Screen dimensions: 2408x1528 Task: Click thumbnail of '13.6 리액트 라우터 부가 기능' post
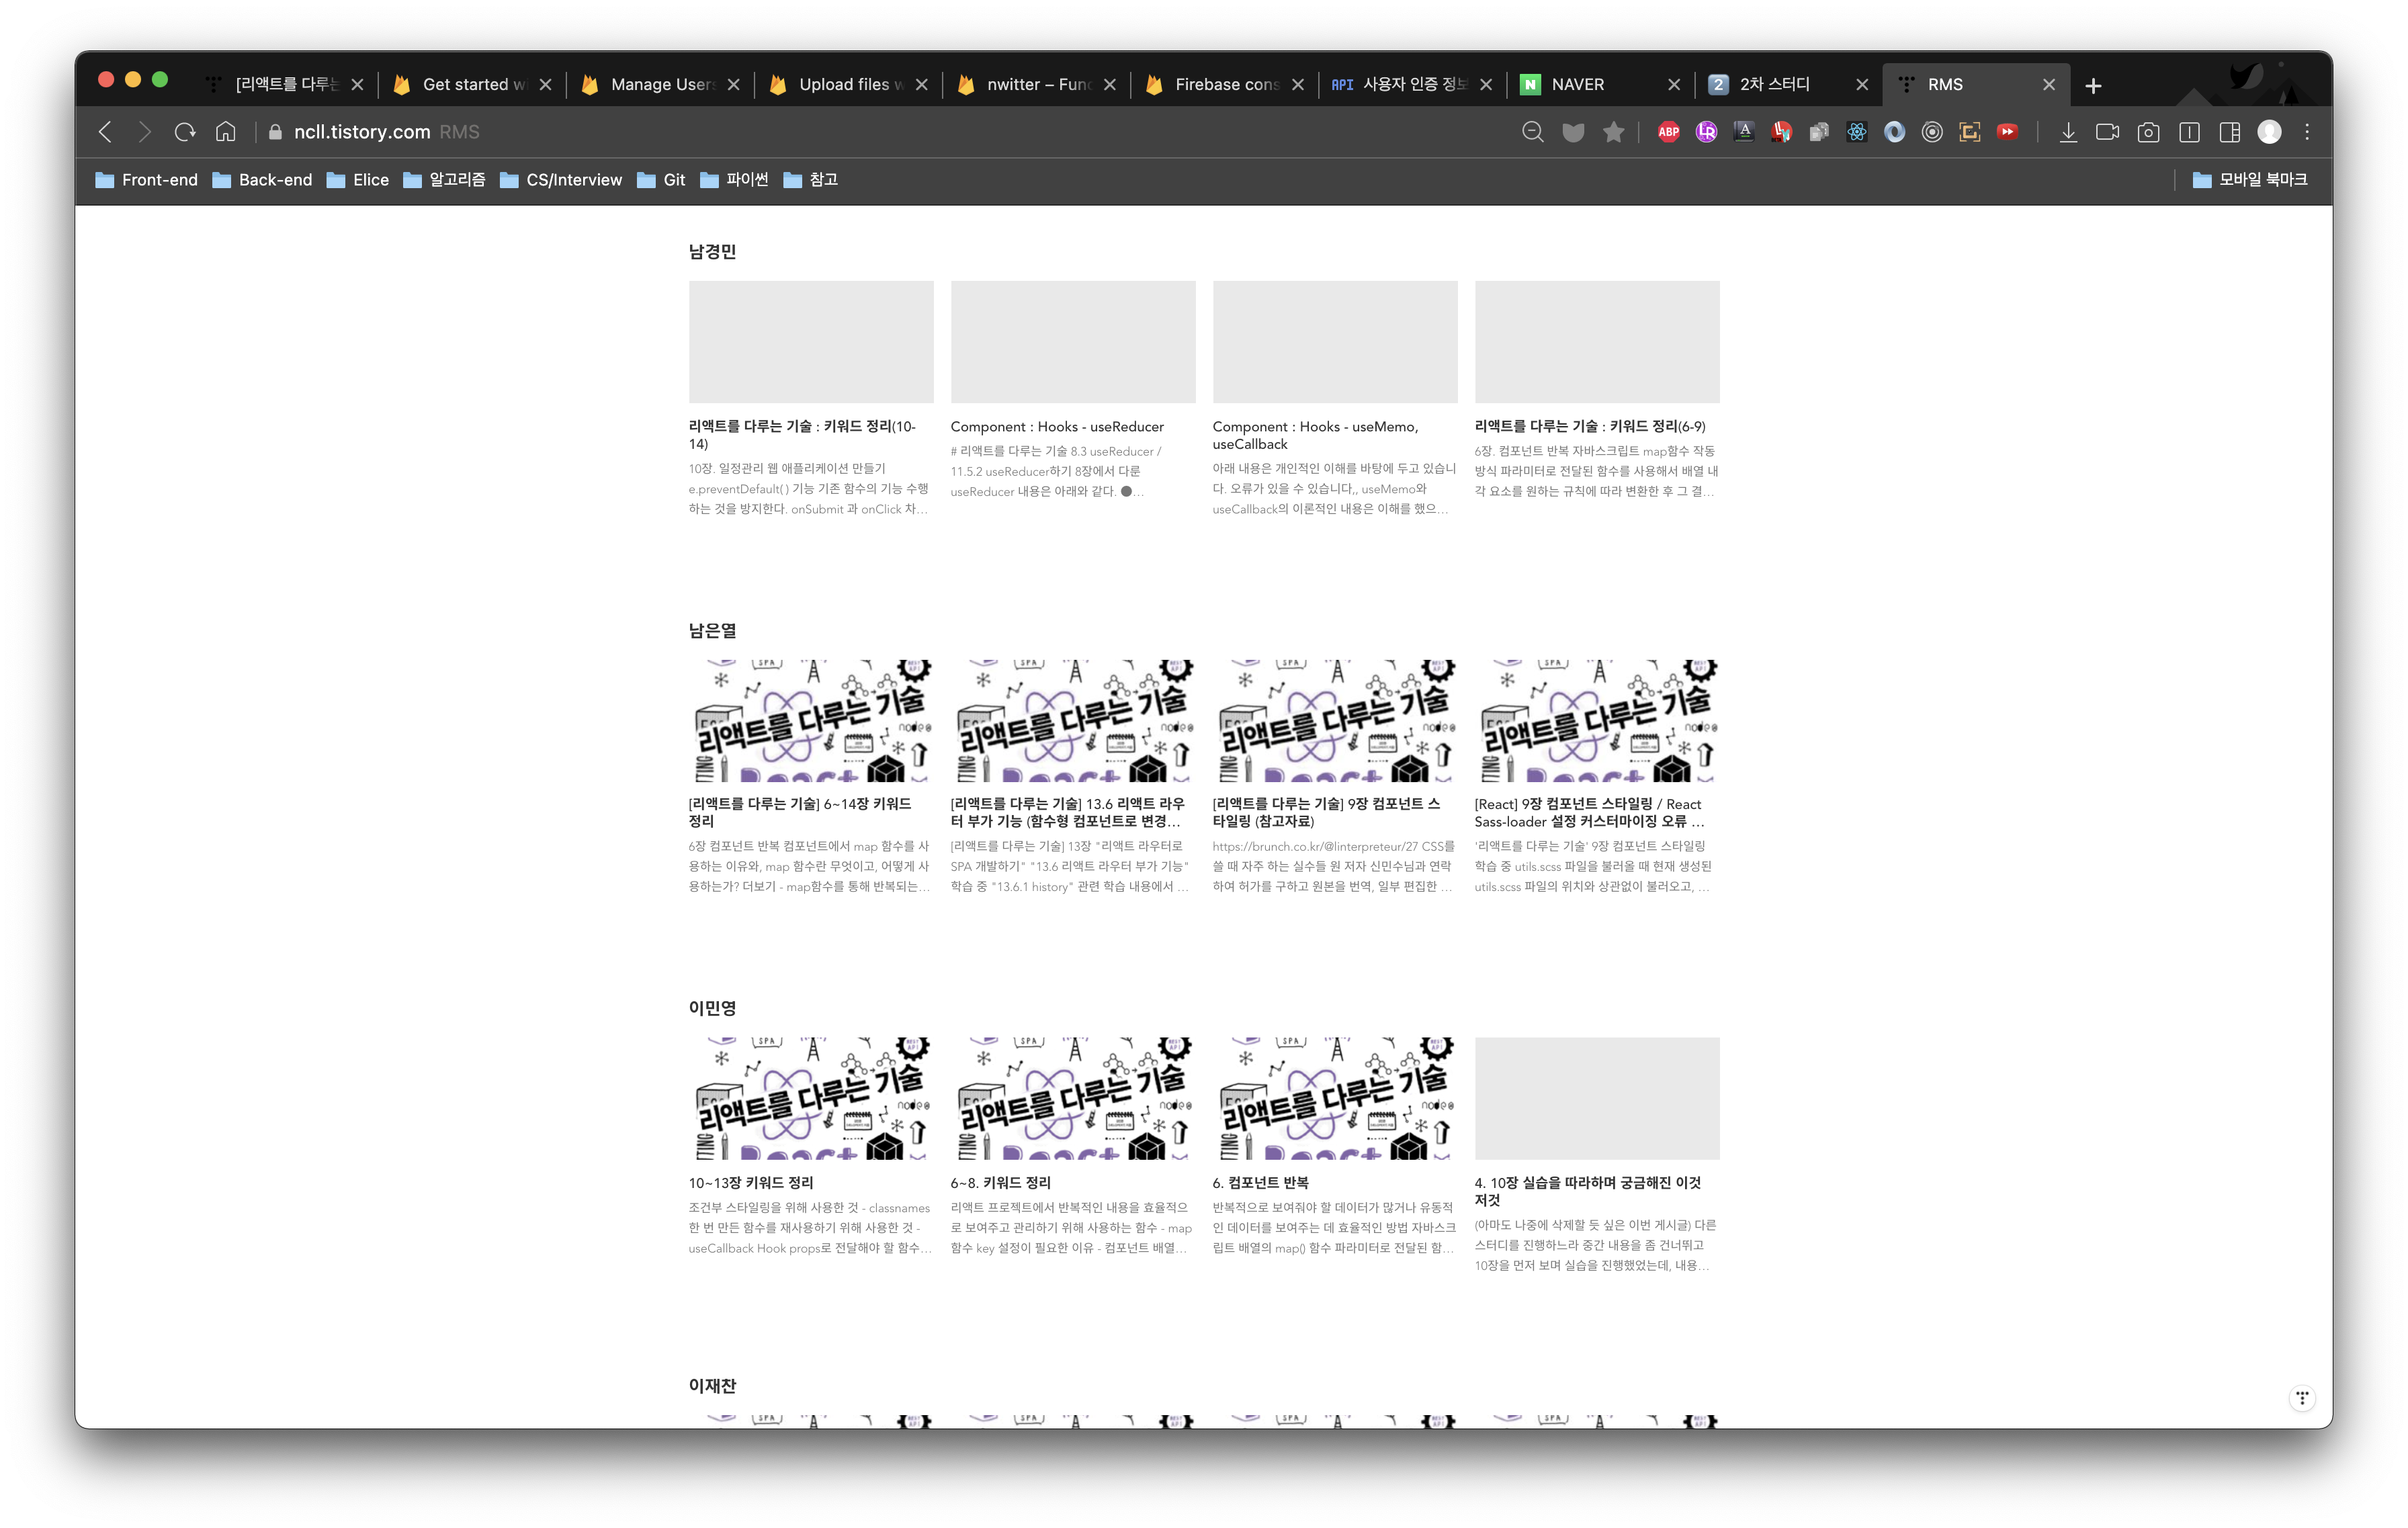point(1073,720)
